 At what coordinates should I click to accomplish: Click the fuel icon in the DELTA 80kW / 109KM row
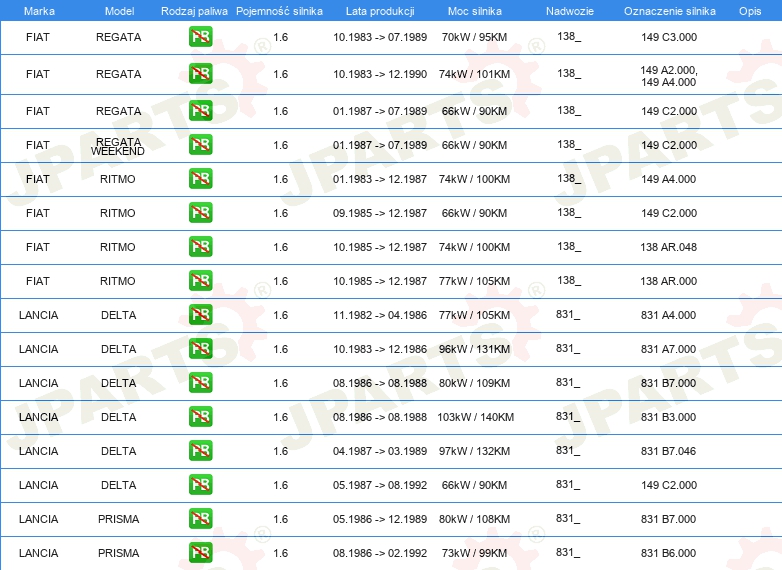pyautogui.click(x=200, y=382)
